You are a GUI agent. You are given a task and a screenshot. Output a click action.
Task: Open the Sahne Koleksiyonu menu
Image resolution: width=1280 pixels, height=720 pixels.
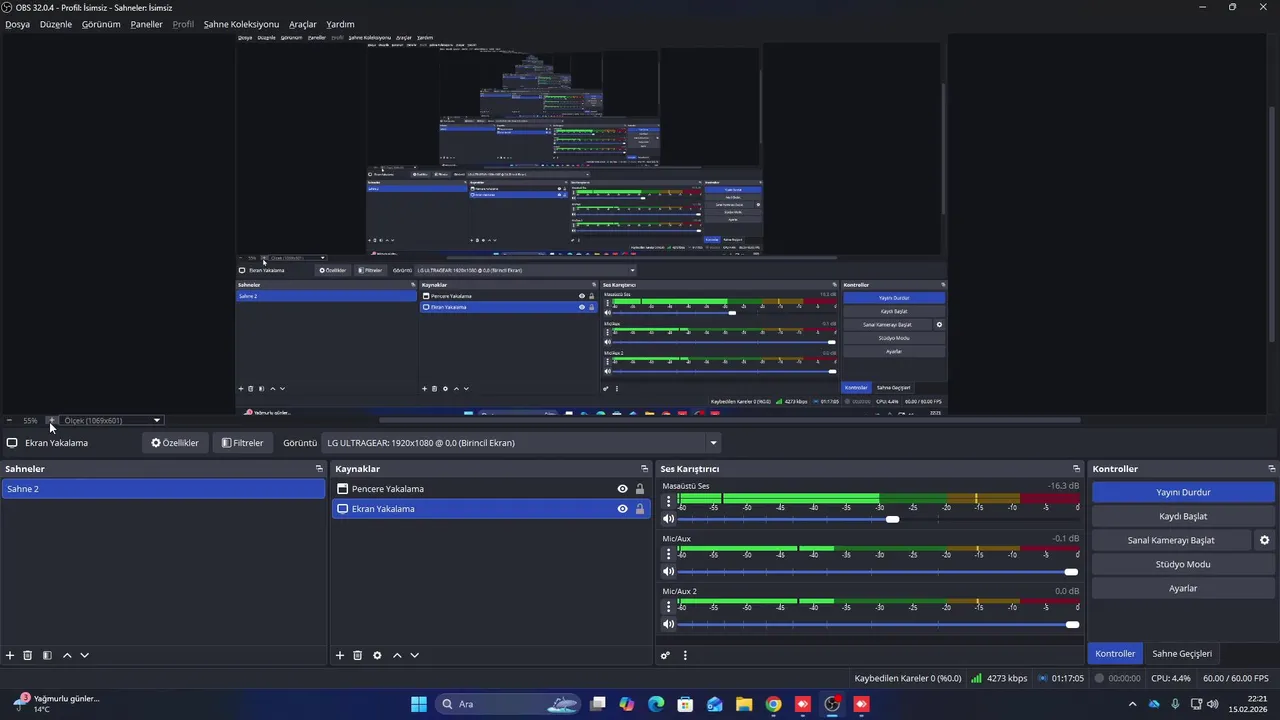[x=241, y=24]
